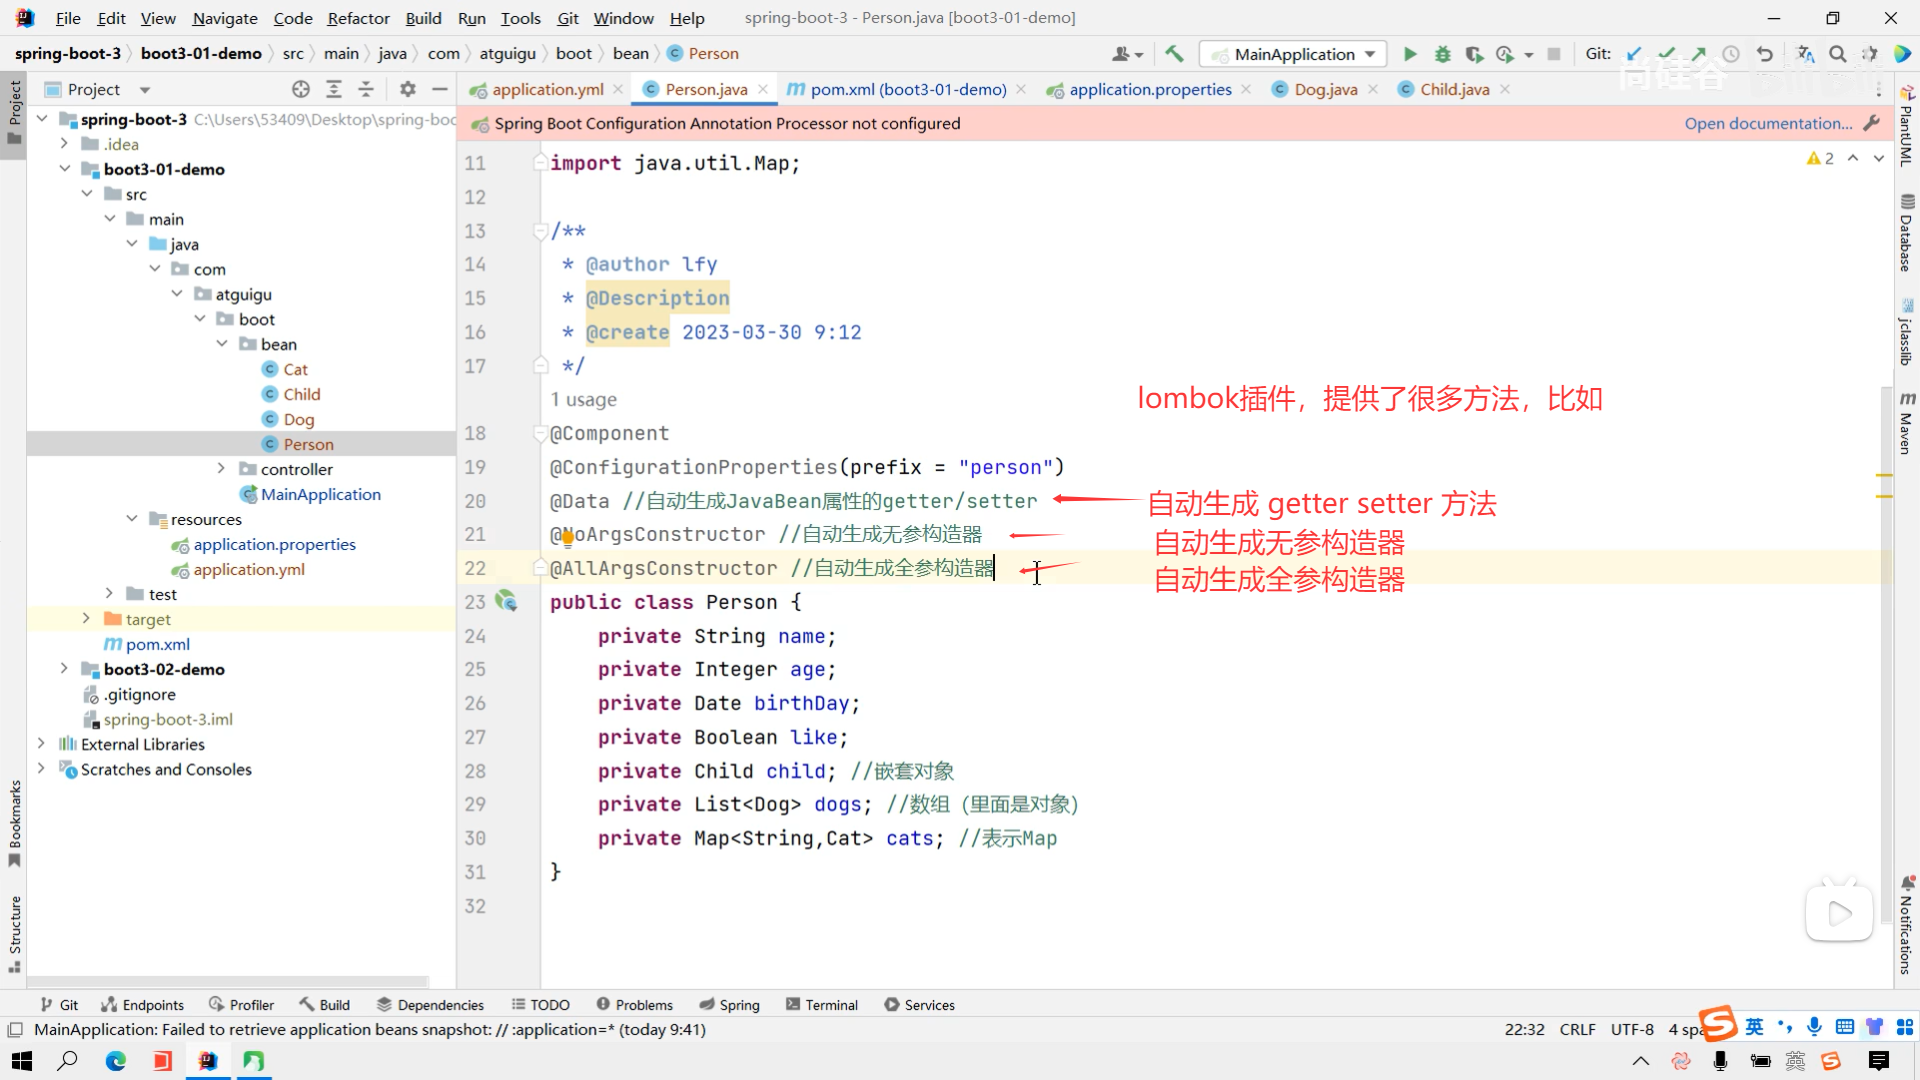Click Git update project arrow icon
Screen dimensions: 1920x1080
tap(1634, 54)
